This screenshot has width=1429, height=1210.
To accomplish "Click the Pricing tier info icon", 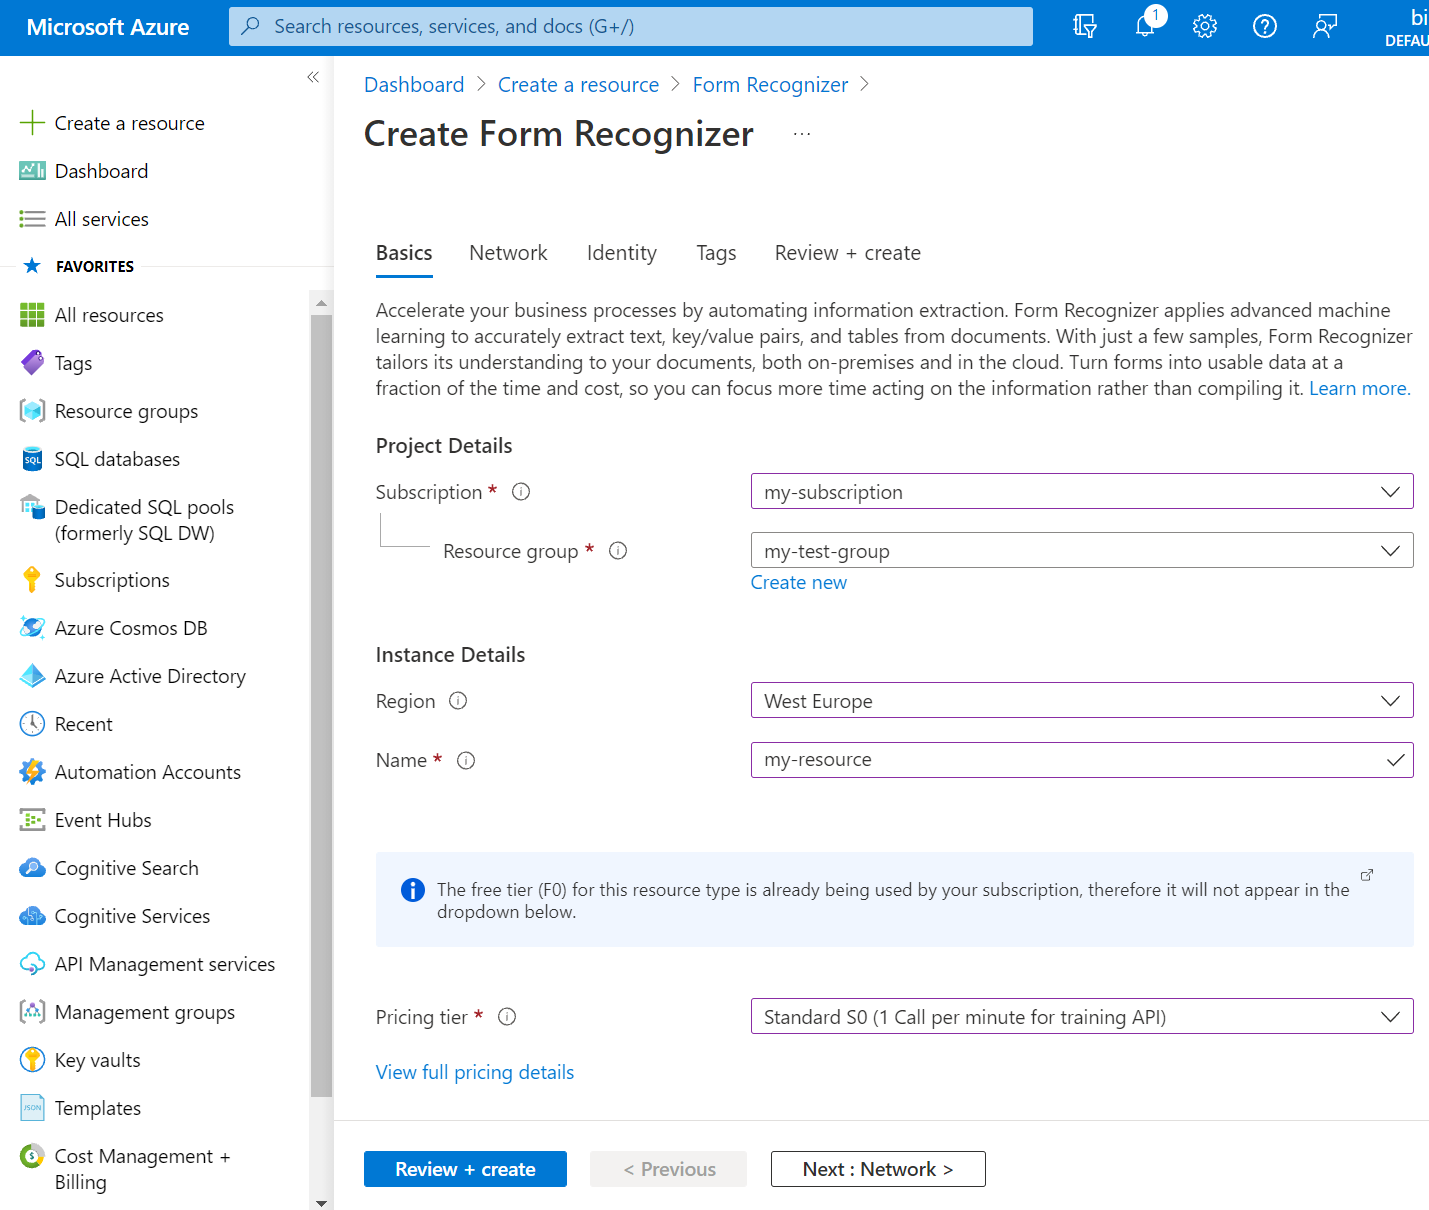I will (x=507, y=1017).
